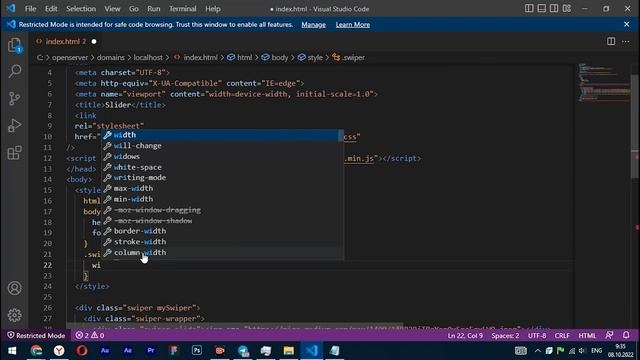Click the unsaved dot on index.html tab

(94, 41)
